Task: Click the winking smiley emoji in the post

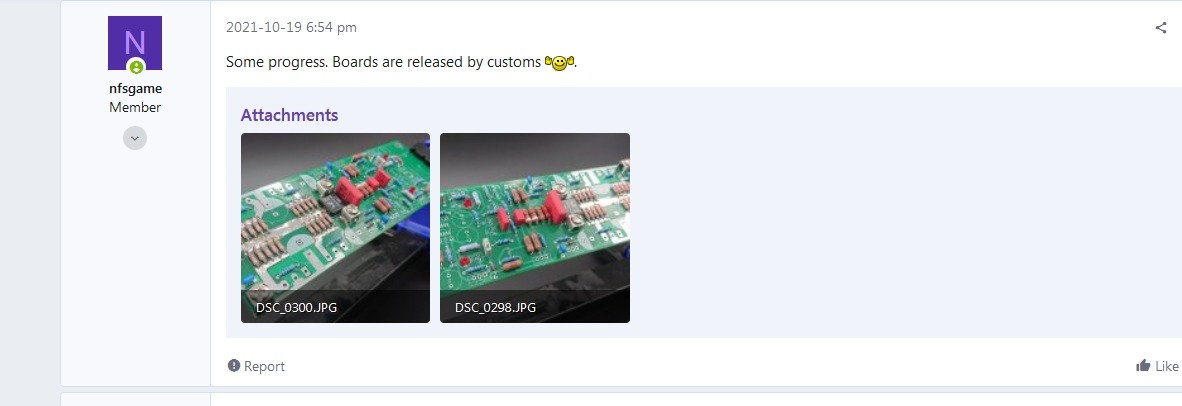Action: [559, 63]
